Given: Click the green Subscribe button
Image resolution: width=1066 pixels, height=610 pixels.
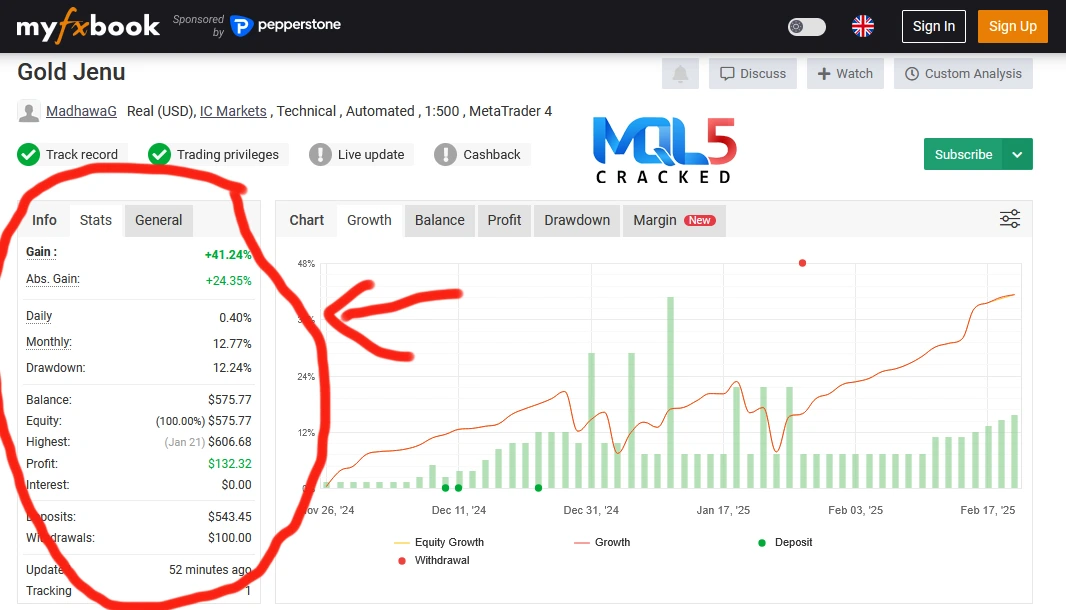Looking at the screenshot, I should [x=963, y=154].
